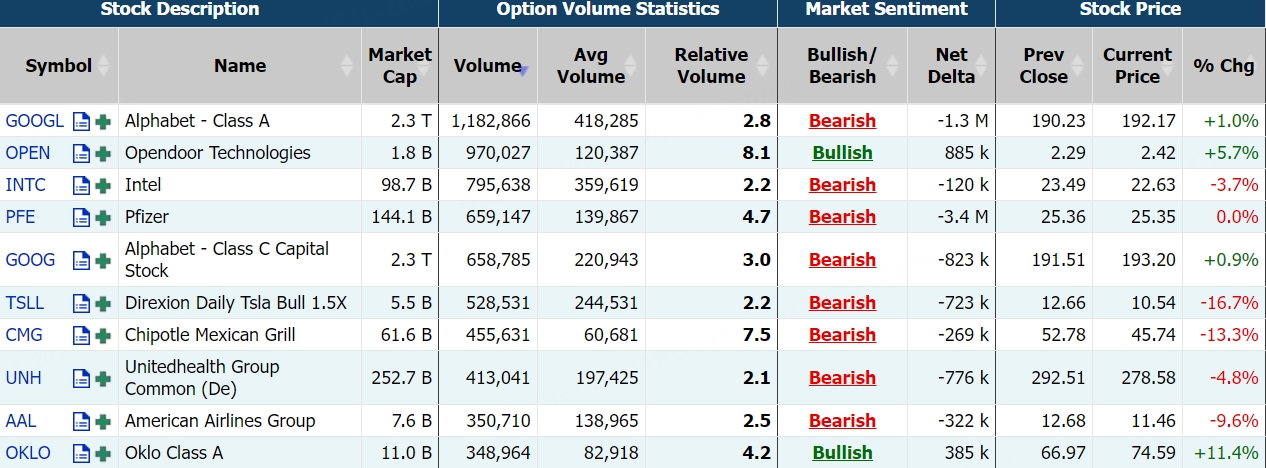Image resolution: width=1266 pixels, height=468 pixels.
Task: Sort table by Current Price column
Action: (1137, 66)
